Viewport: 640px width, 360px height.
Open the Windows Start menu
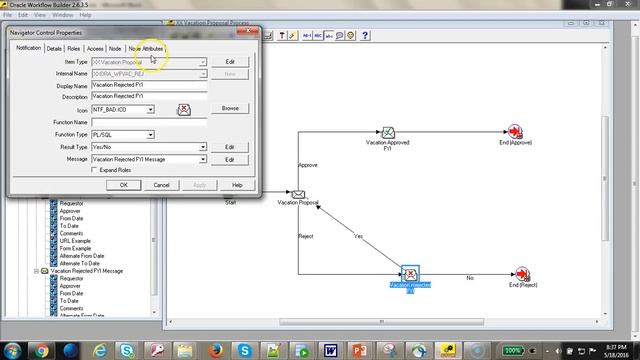[x=12, y=351]
